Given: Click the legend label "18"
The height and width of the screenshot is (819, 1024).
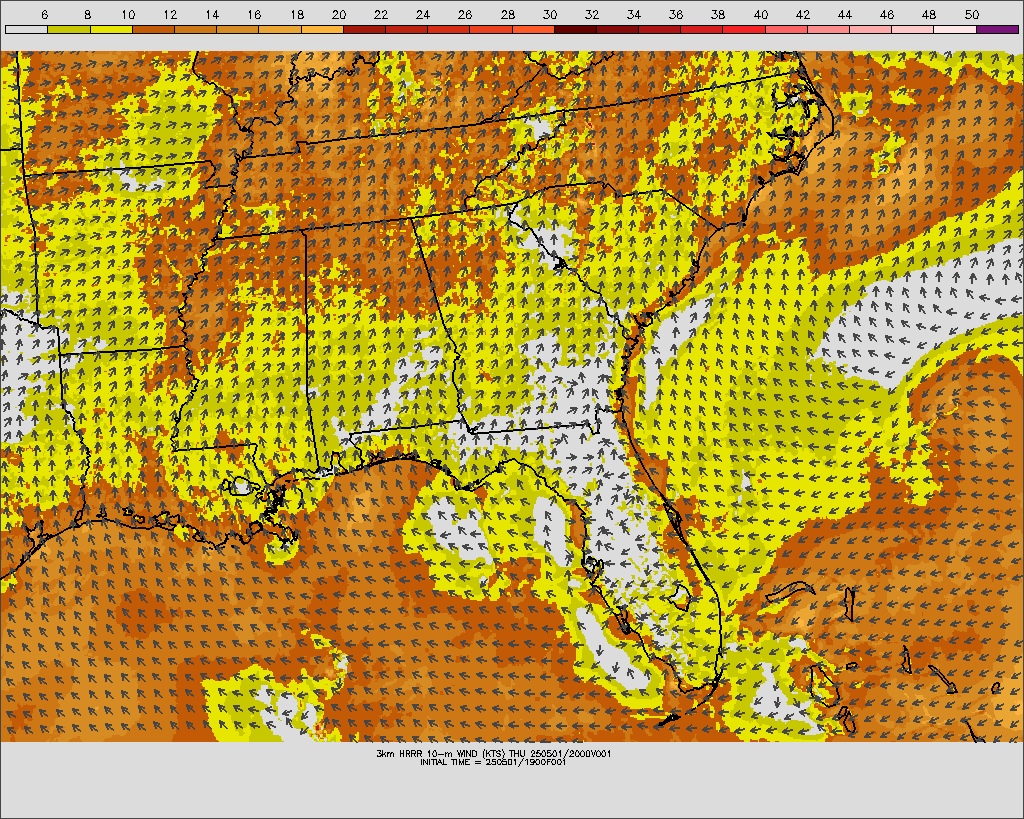Looking at the screenshot, I should coord(296,15).
